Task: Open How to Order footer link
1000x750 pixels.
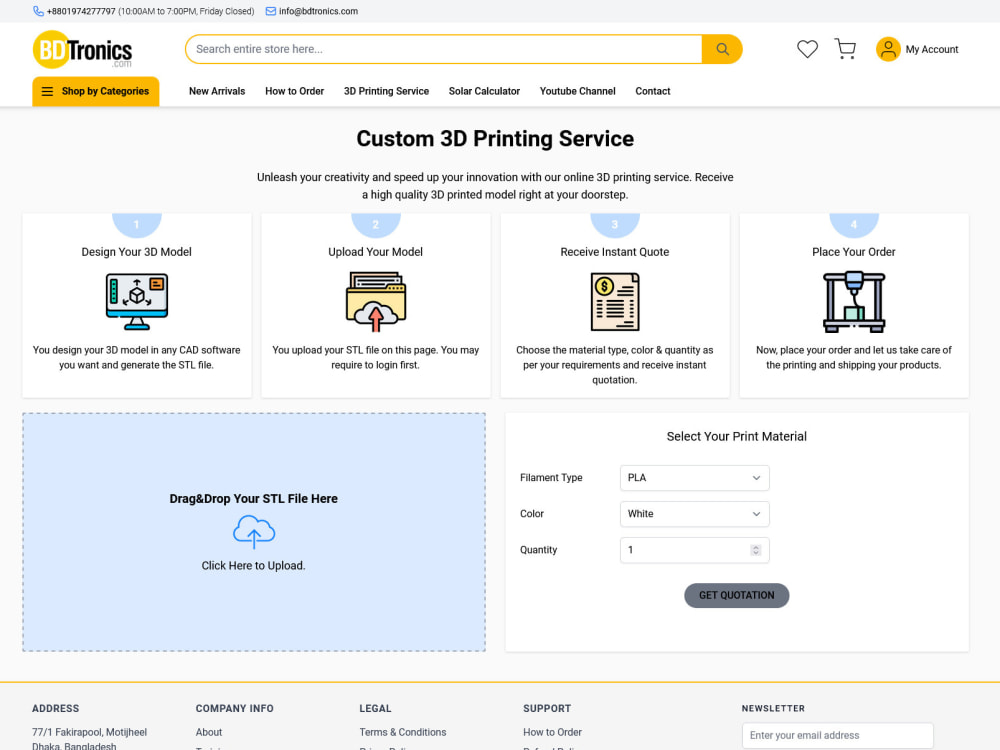Action: [x=552, y=732]
